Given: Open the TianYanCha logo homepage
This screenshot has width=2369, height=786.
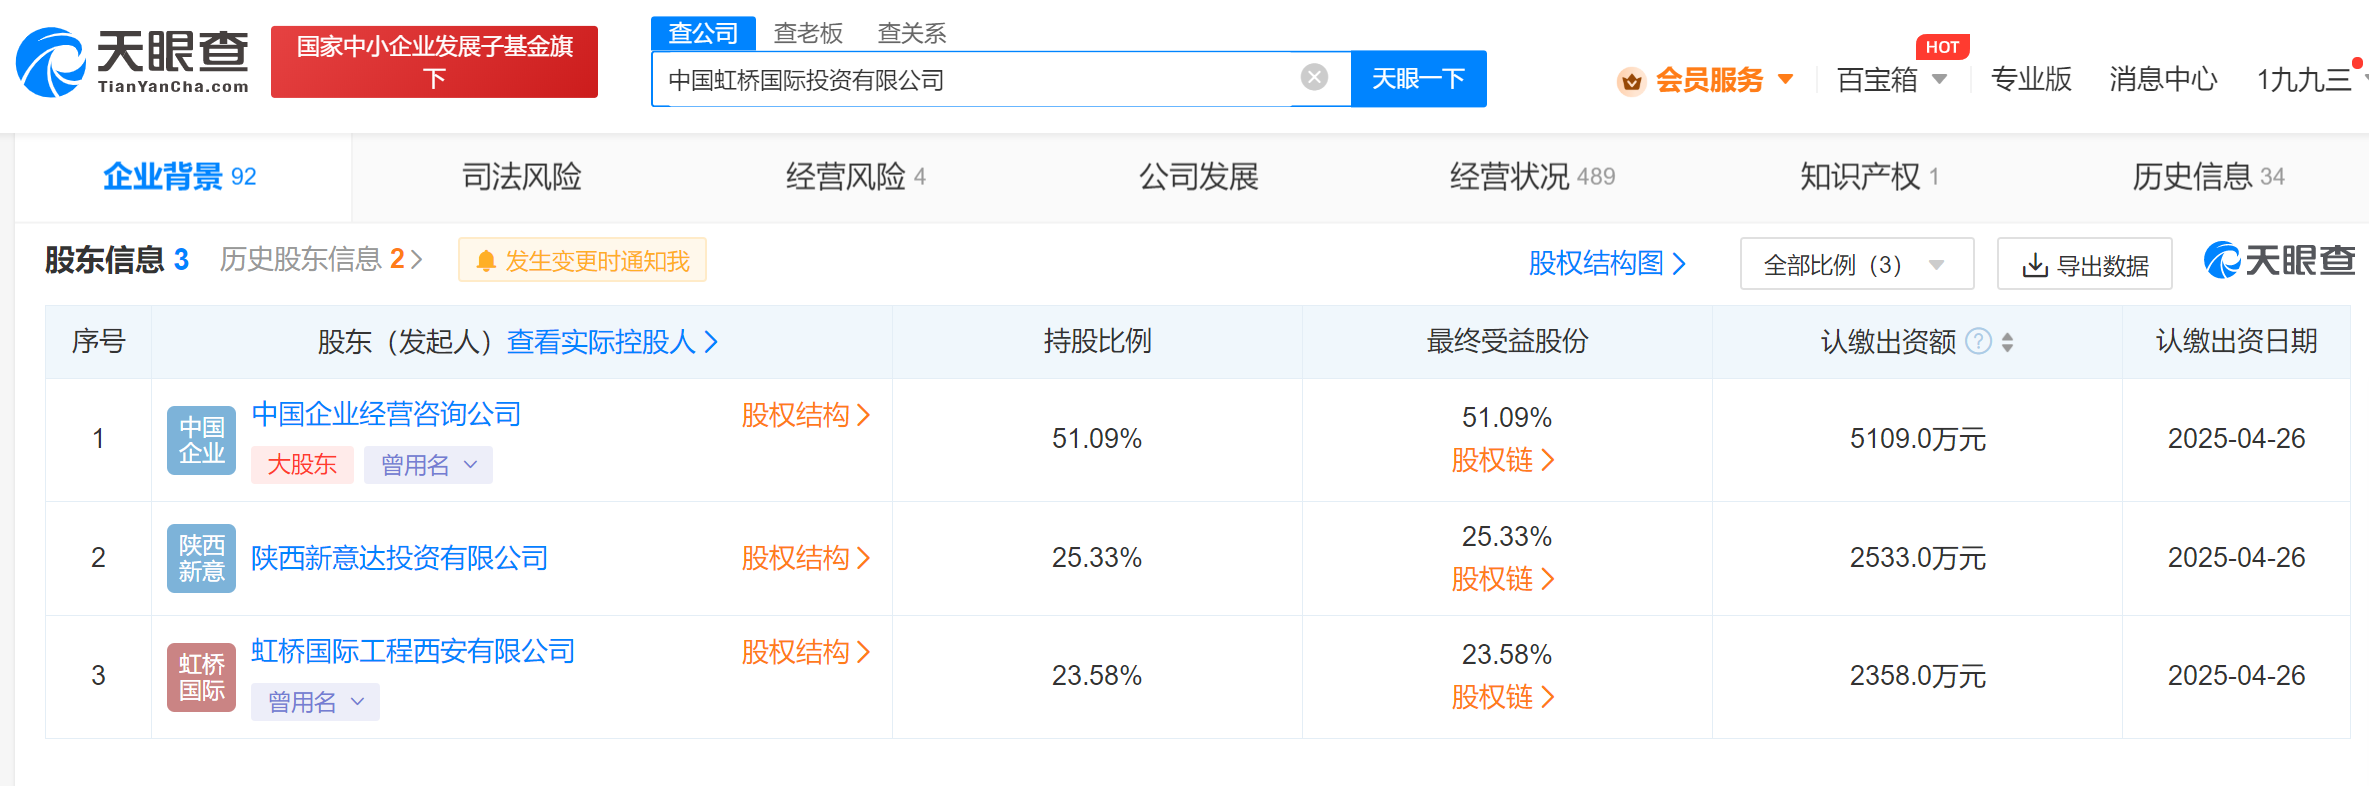Looking at the screenshot, I should tap(132, 62).
